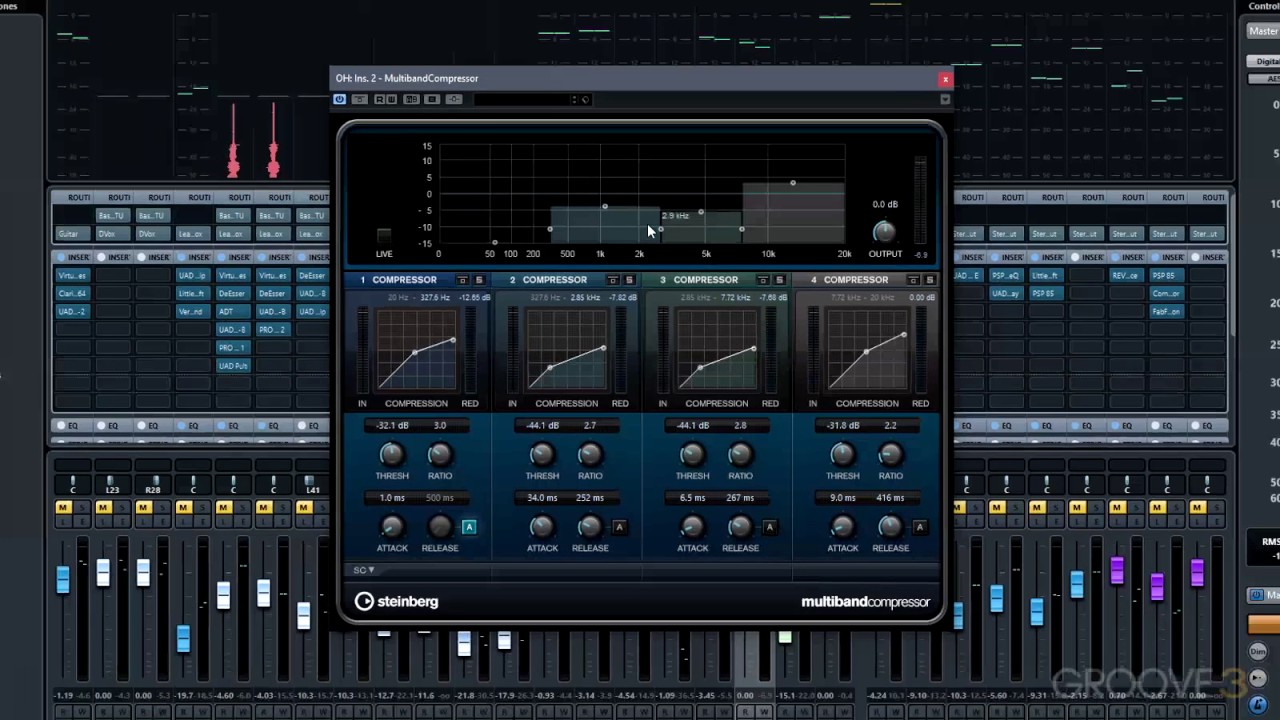The width and height of the screenshot is (1280, 720).
Task: Click band 1 RATIO knob
Action: pyautogui.click(x=440, y=455)
